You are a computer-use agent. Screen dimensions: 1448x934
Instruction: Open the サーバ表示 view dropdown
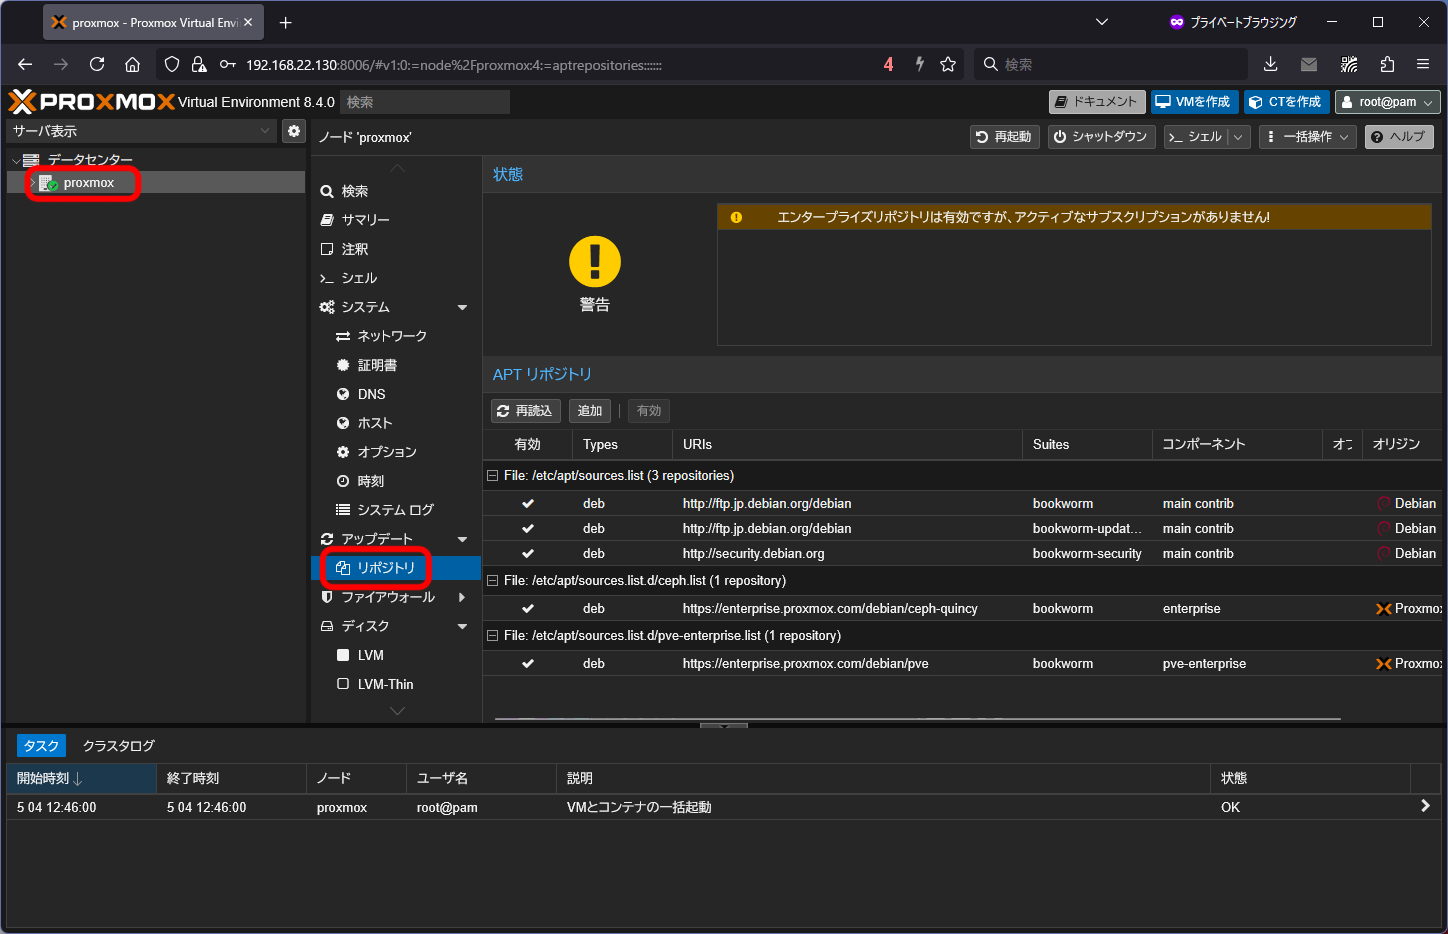[x=141, y=131]
